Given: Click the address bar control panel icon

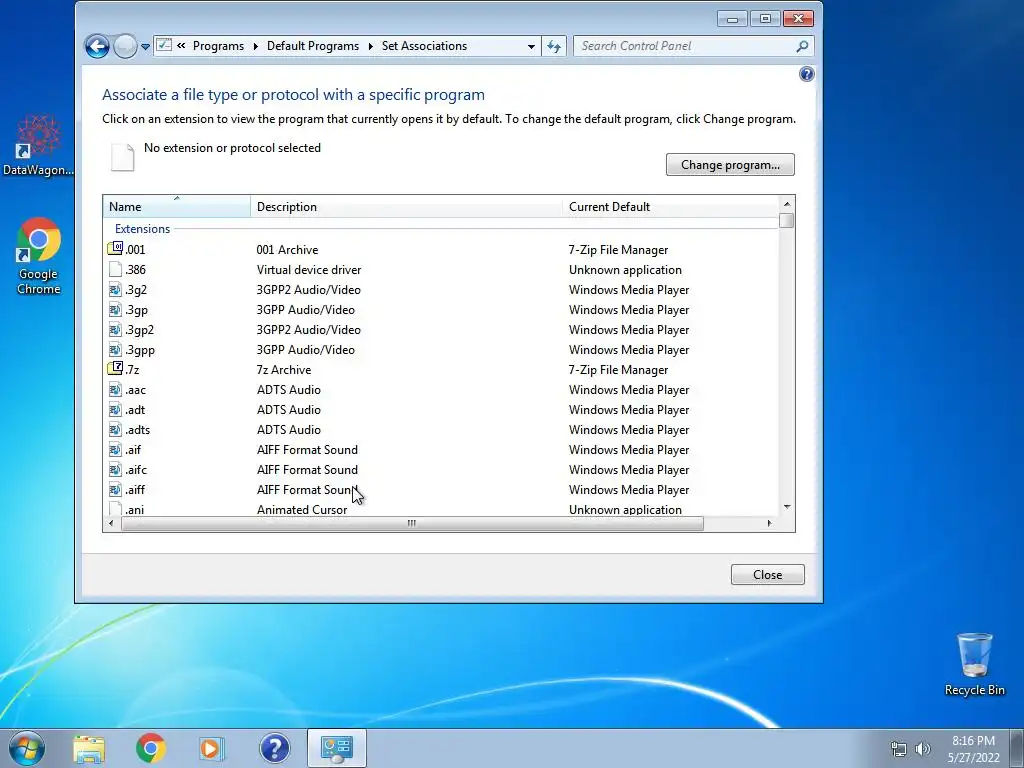Looking at the screenshot, I should pos(165,45).
